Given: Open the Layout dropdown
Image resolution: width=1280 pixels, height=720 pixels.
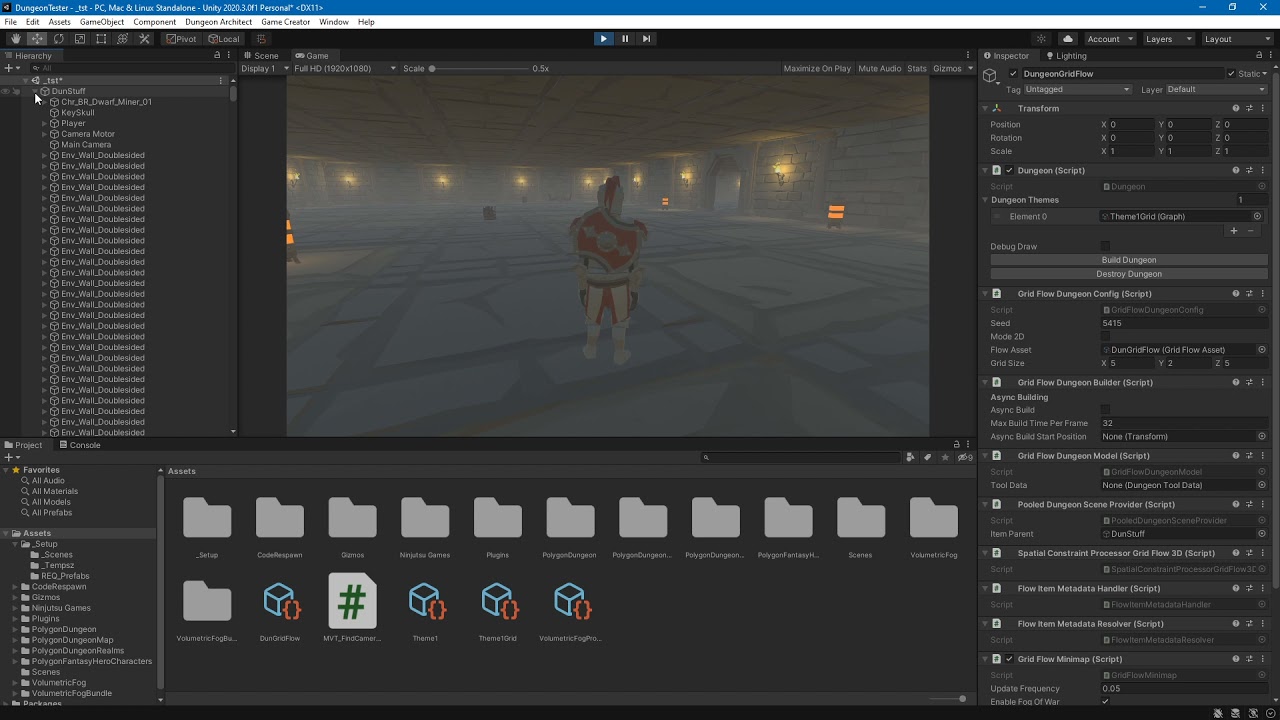Looking at the screenshot, I should point(1237,39).
